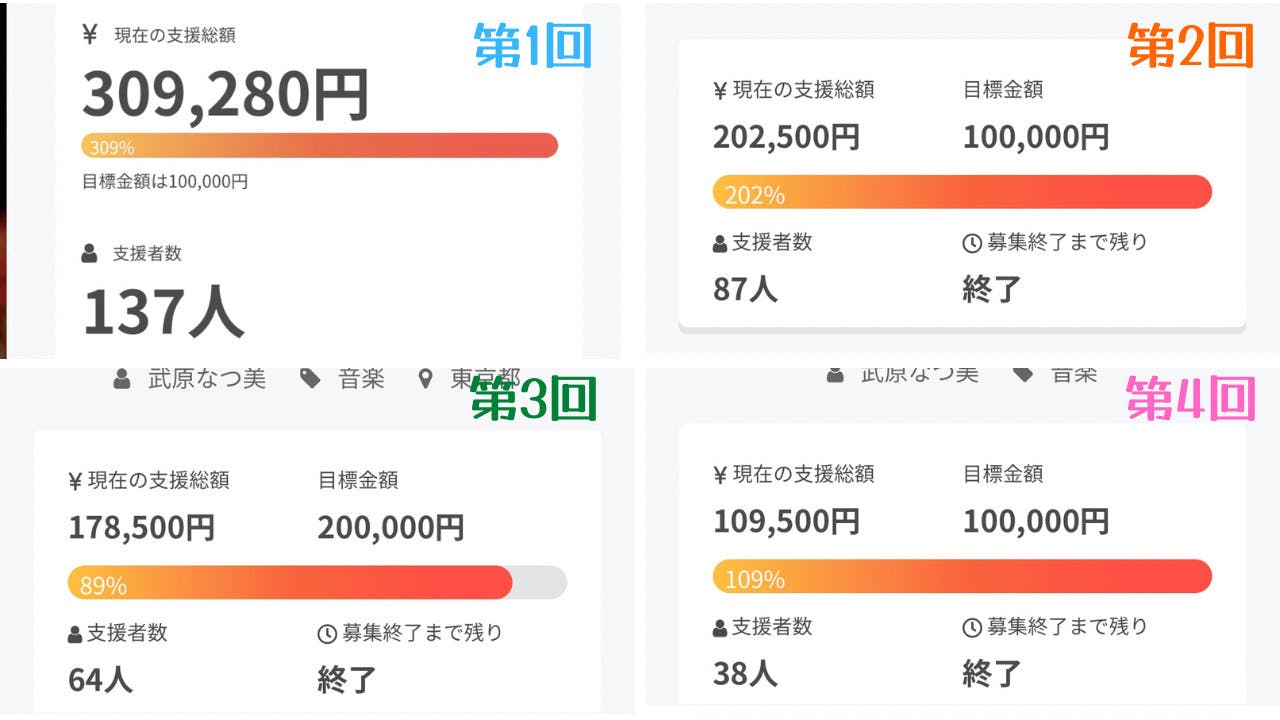The image size is (1280, 720).
Task: Click the clock icon above 終了 in 第2回 panel
Action: (x=971, y=243)
